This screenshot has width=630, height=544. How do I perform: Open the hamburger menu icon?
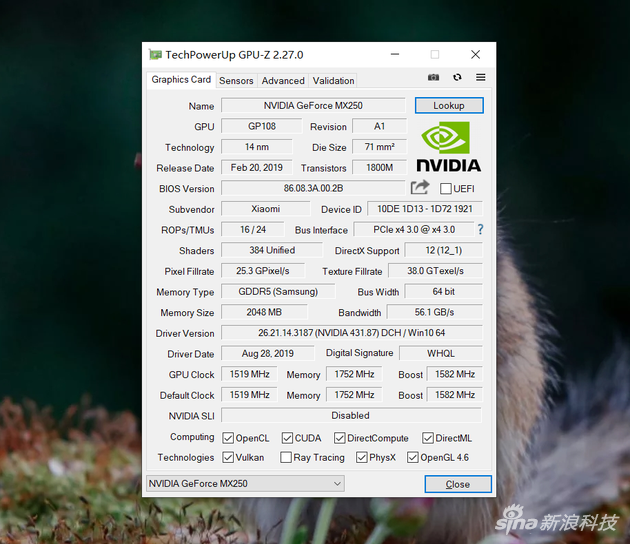click(481, 77)
